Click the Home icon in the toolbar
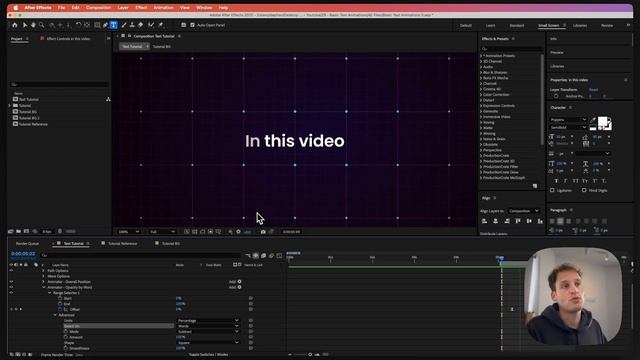This screenshot has width=640, height=360. [x=15, y=25]
